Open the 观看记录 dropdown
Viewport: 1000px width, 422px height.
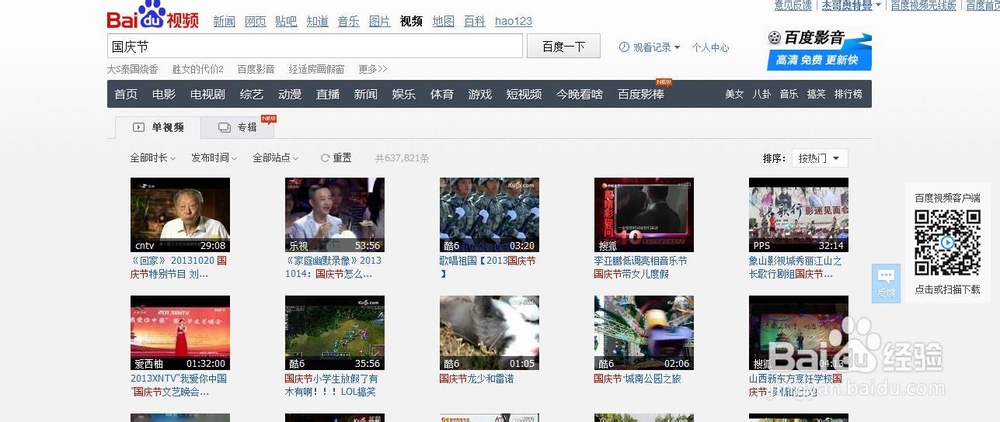point(649,47)
